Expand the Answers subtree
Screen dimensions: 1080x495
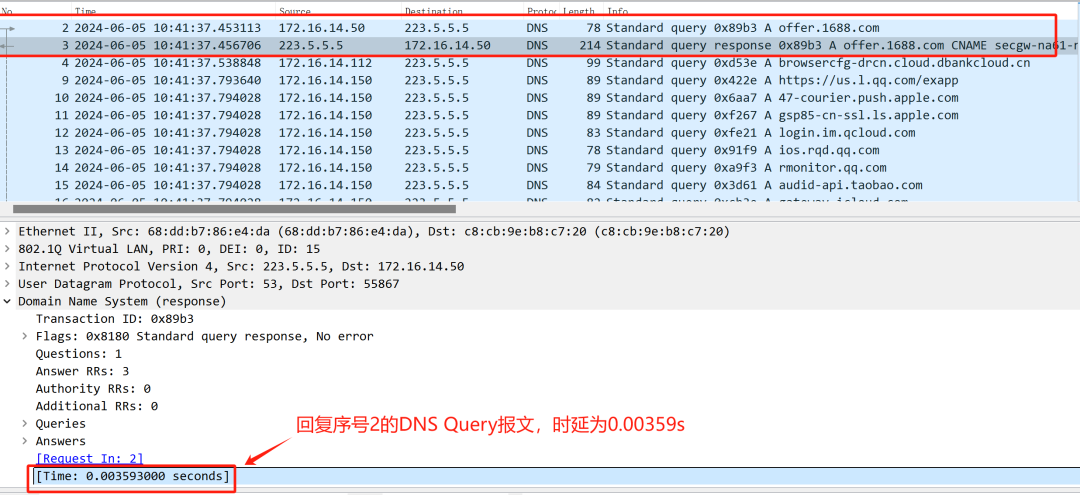(x=26, y=441)
